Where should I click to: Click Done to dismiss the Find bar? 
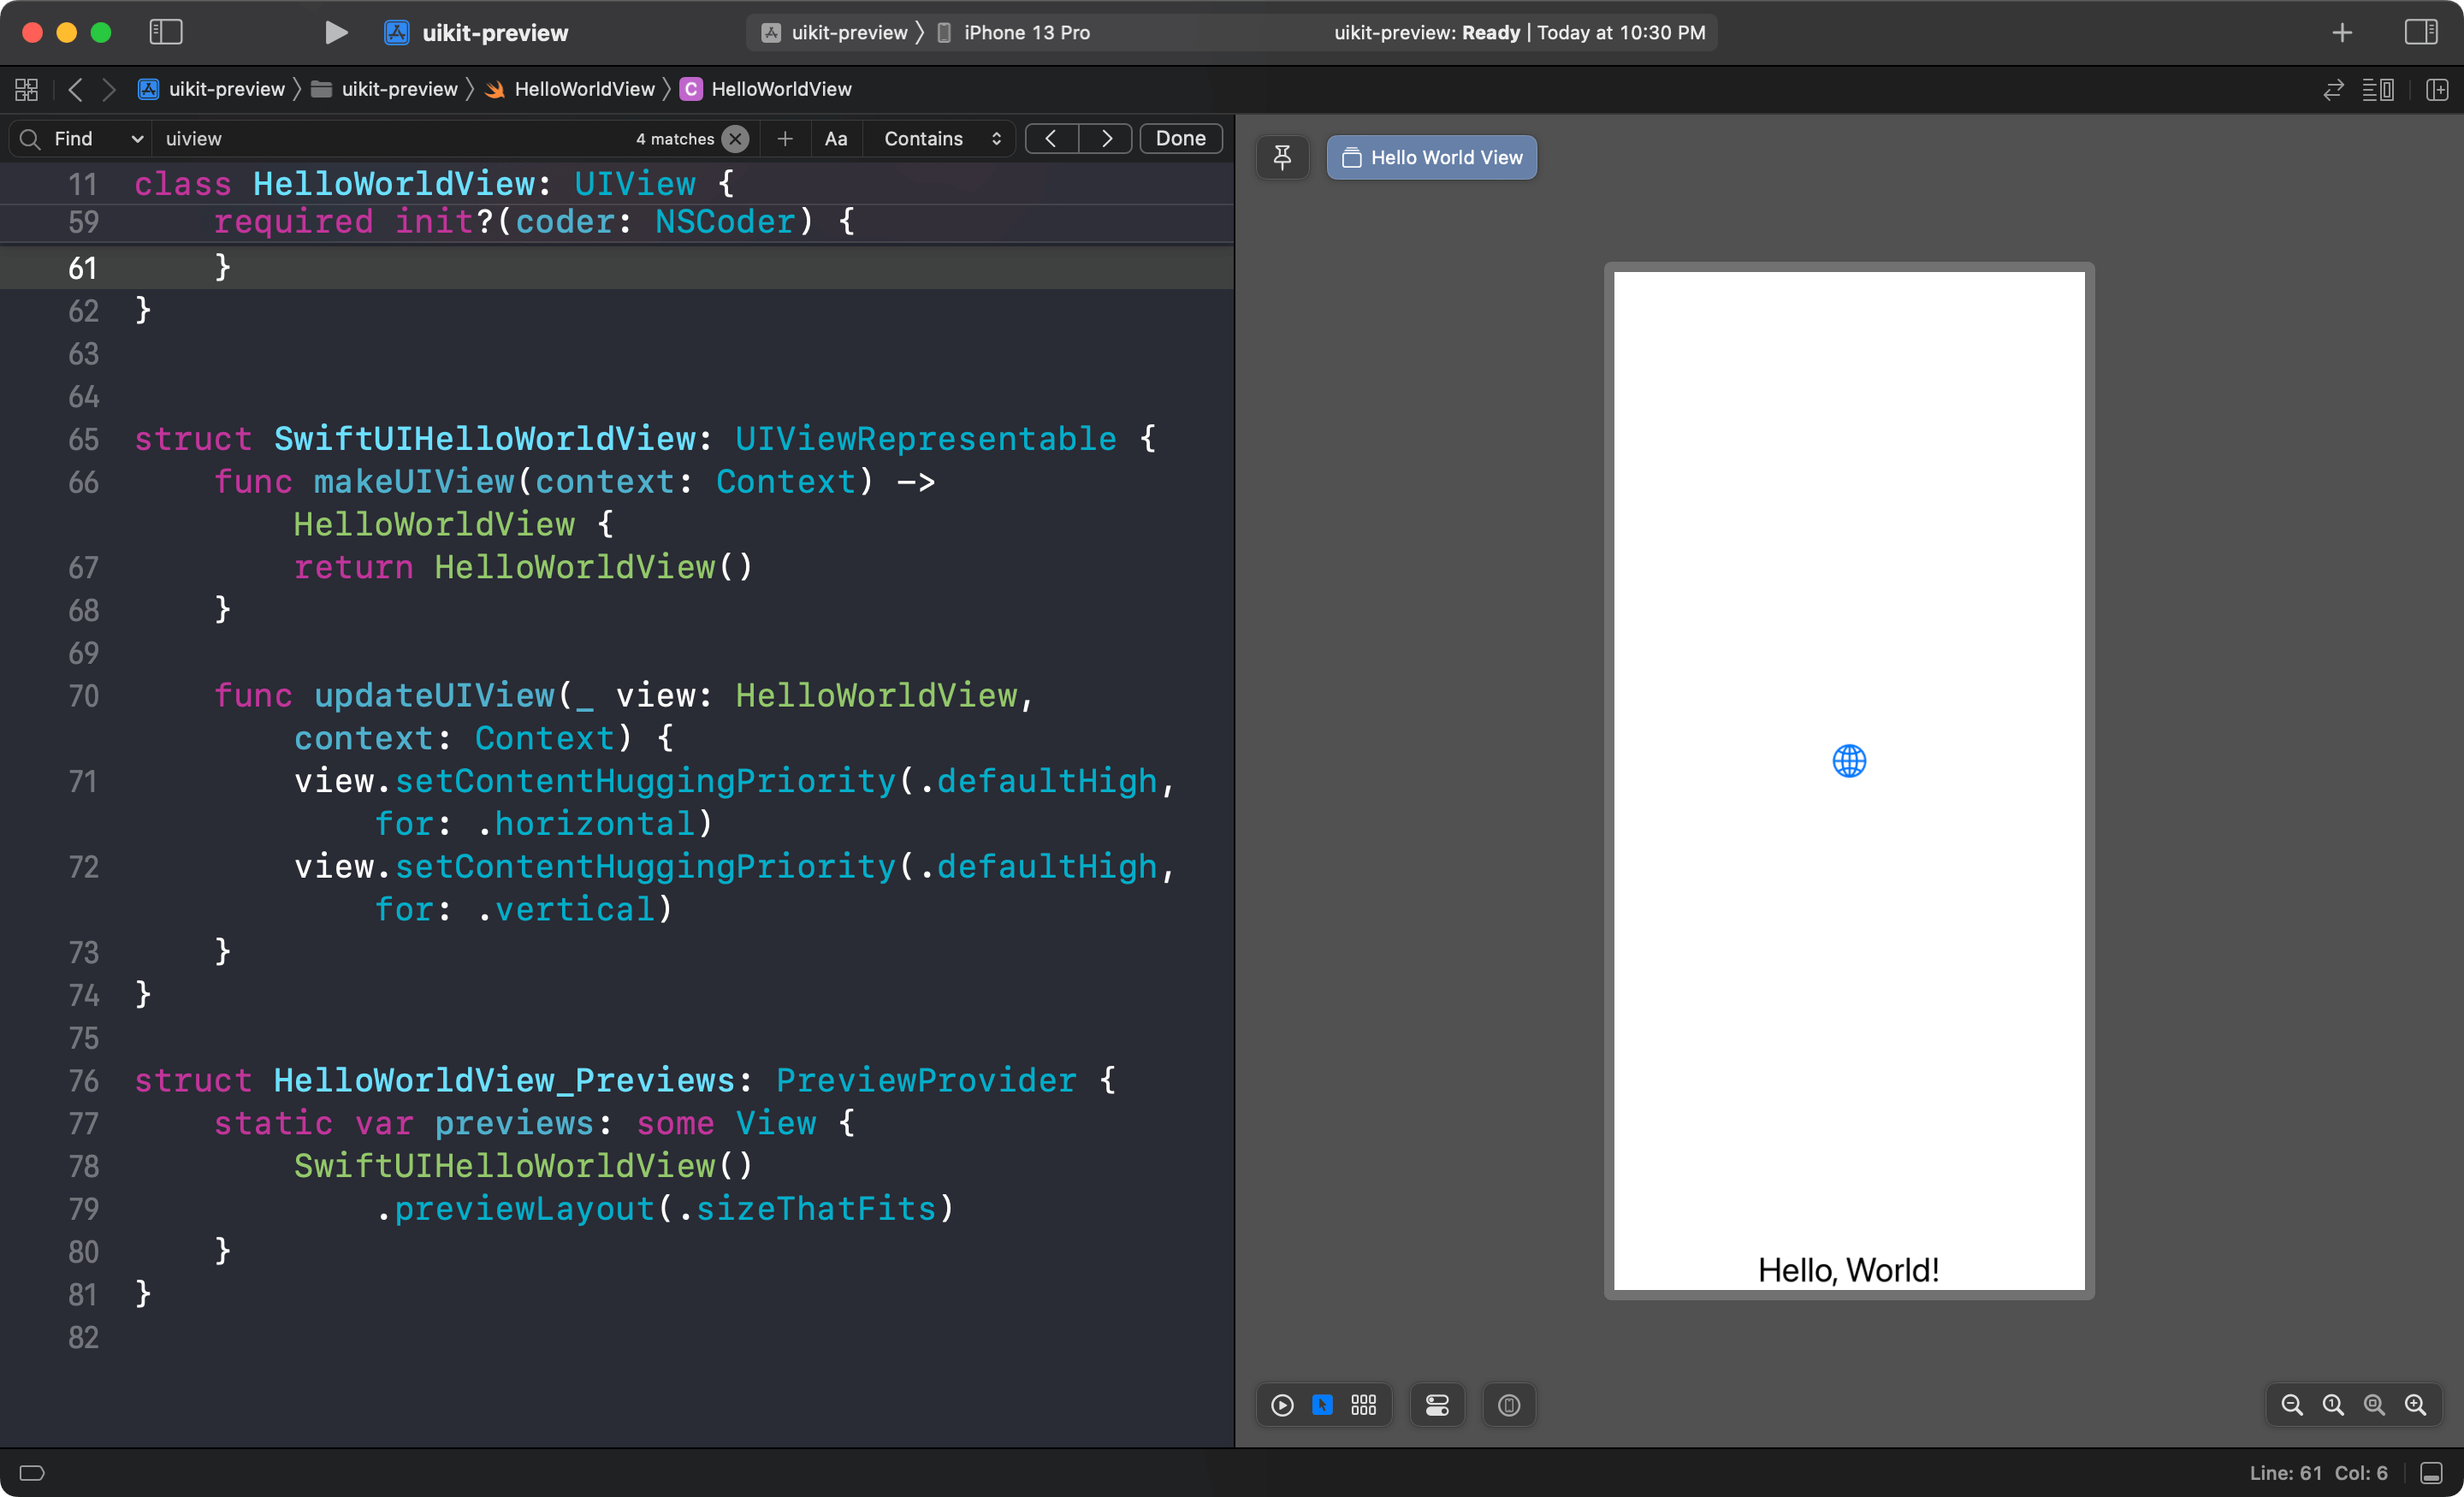point(1181,139)
